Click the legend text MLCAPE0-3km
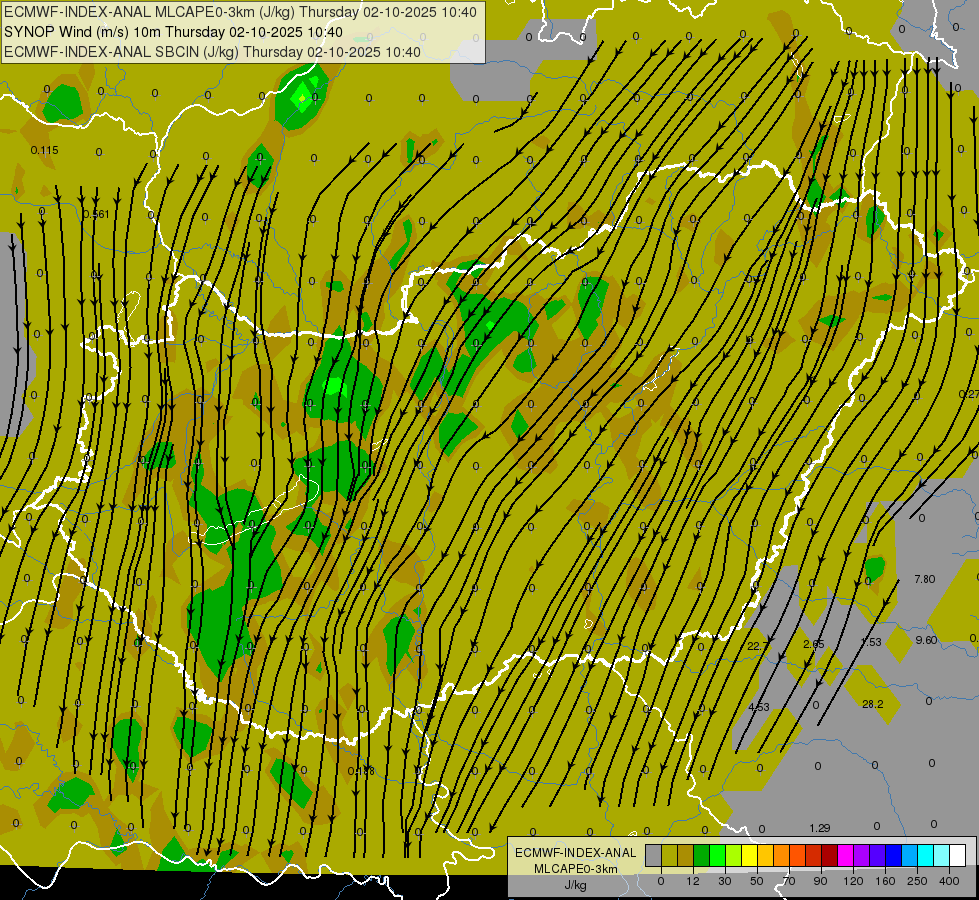Viewport: 979px width, 900px height. [x=575, y=869]
